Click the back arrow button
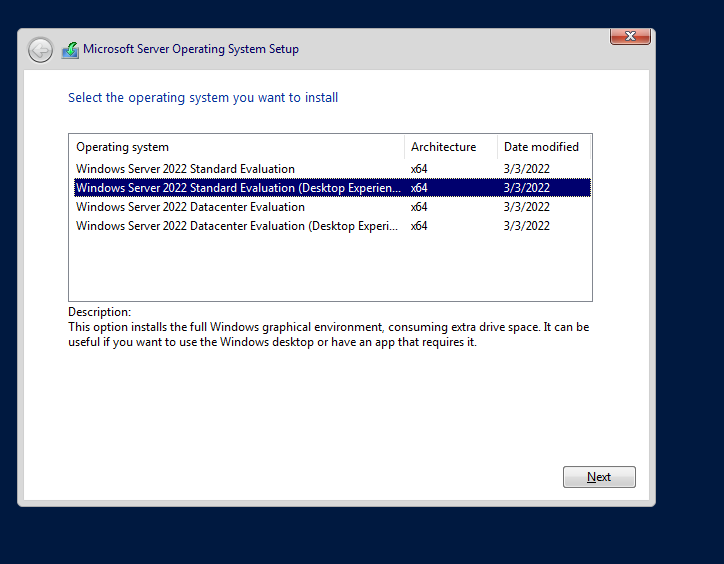This screenshot has width=724, height=564. (40, 50)
